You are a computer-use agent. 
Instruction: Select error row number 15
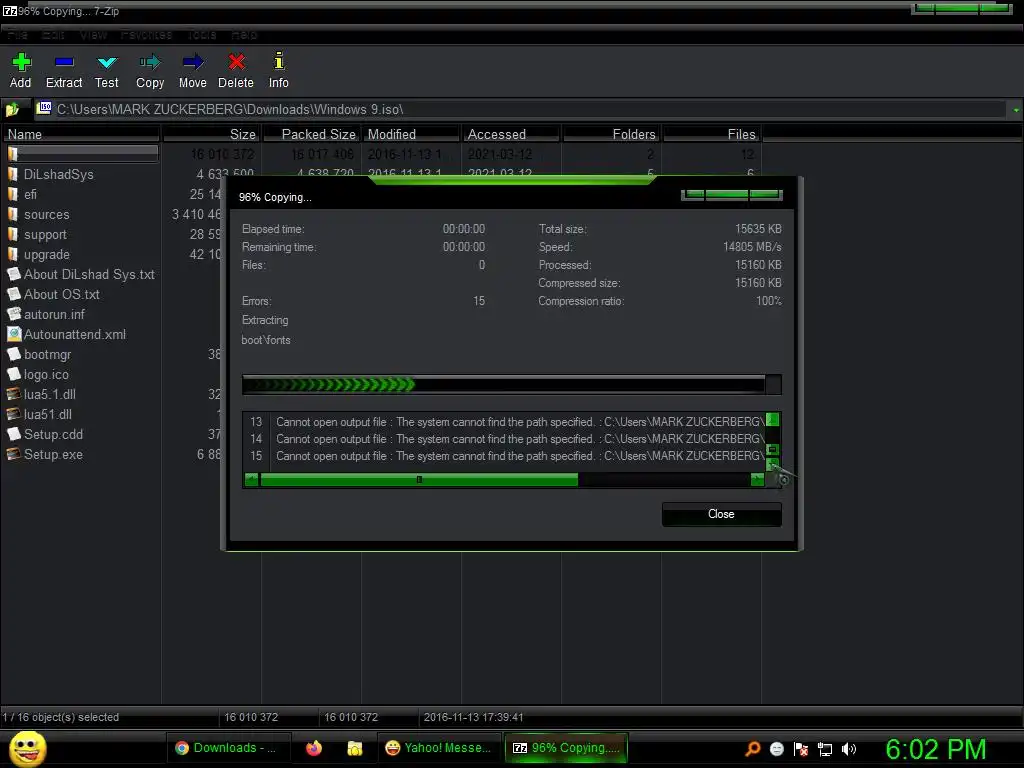pos(504,456)
